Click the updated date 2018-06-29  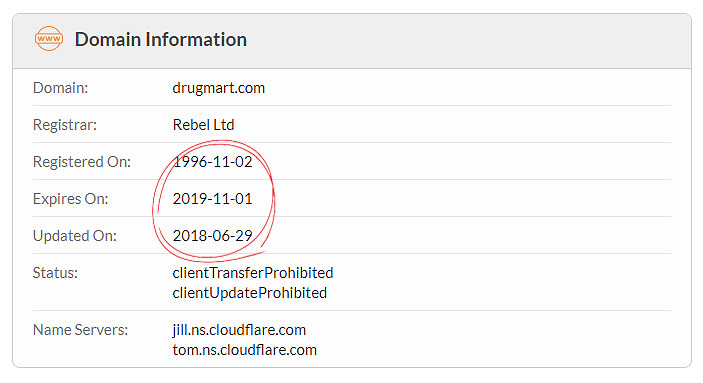click(213, 235)
